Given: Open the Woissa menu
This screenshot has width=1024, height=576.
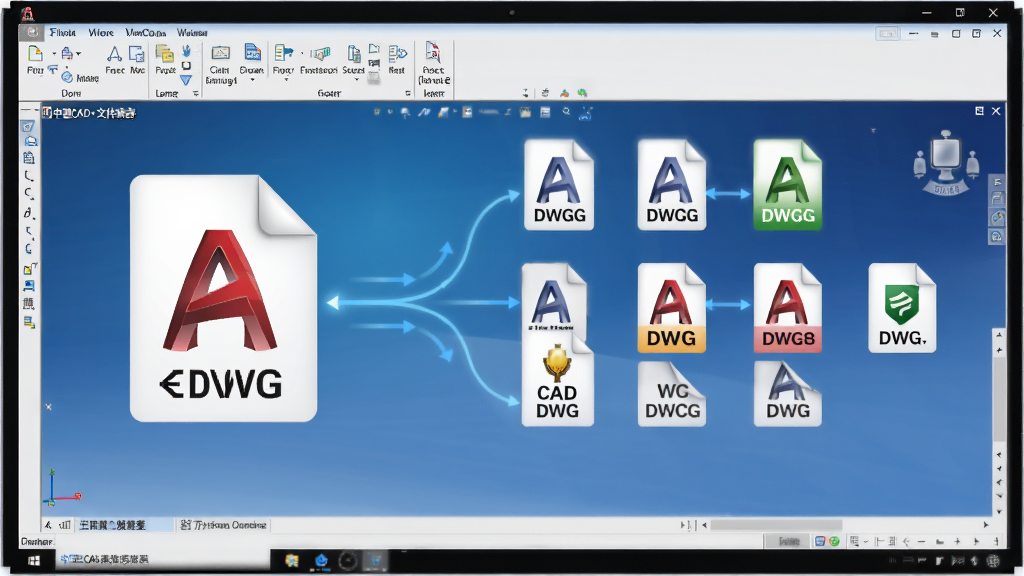Looking at the screenshot, I should [x=192, y=33].
